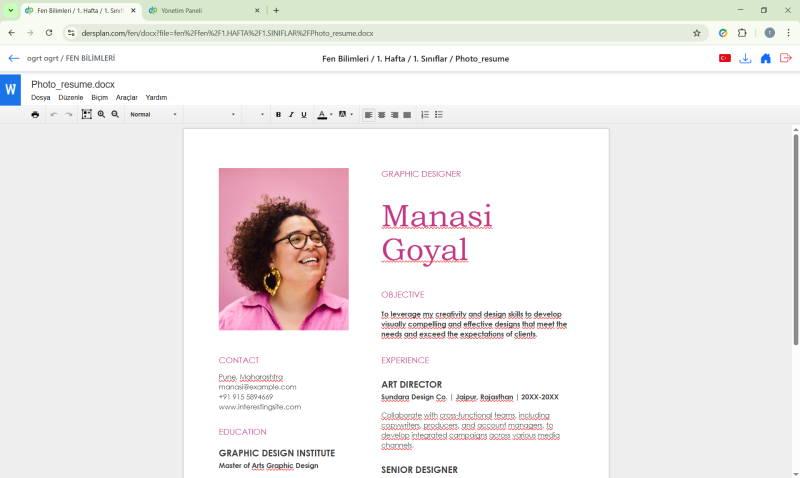
Task: Open the Dosya menu
Action: click(x=40, y=98)
